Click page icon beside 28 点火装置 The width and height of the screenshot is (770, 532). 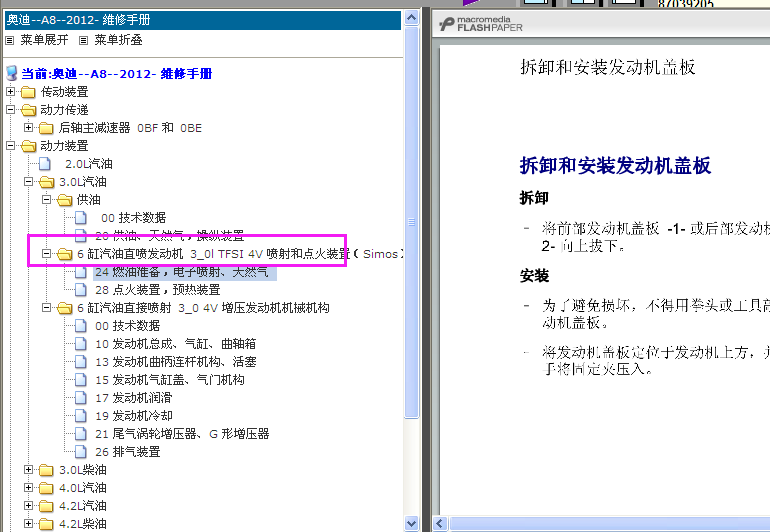click(81, 290)
